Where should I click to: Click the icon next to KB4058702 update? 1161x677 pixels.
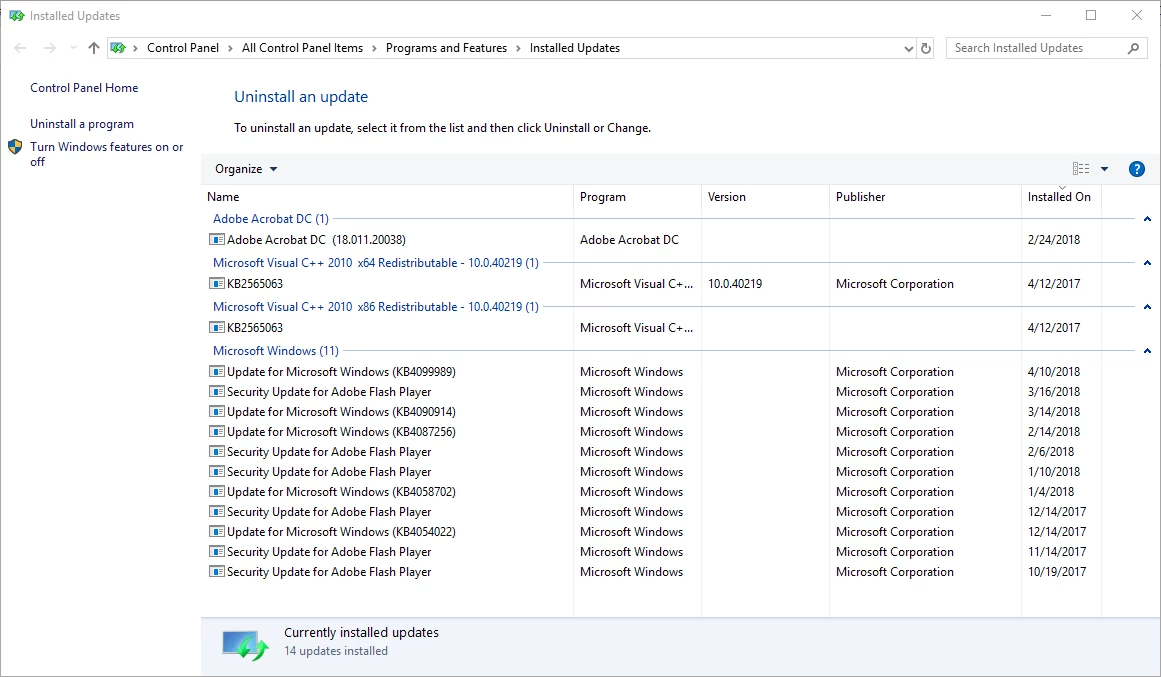coord(216,491)
